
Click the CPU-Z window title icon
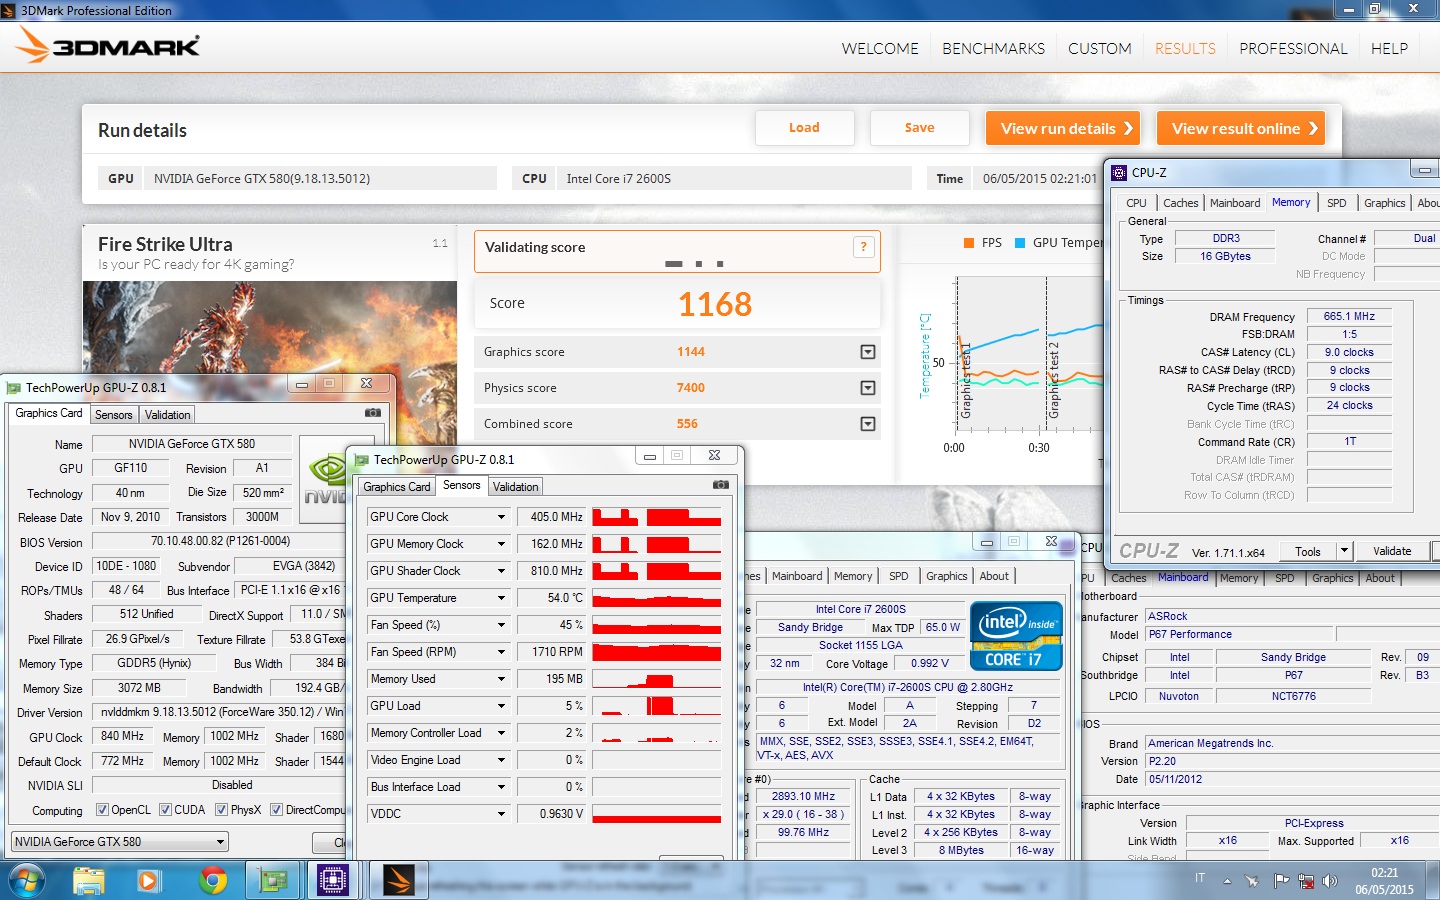[x=1119, y=172]
